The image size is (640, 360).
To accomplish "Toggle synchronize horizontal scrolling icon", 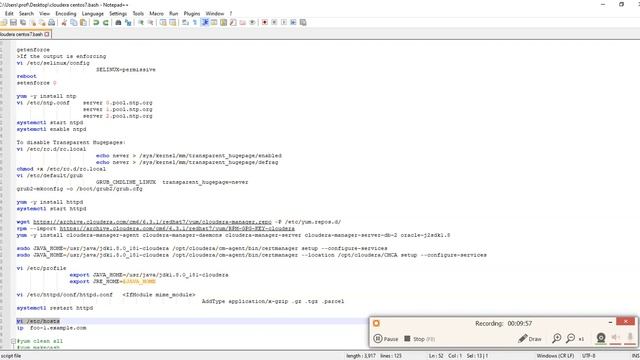I will (173, 22).
